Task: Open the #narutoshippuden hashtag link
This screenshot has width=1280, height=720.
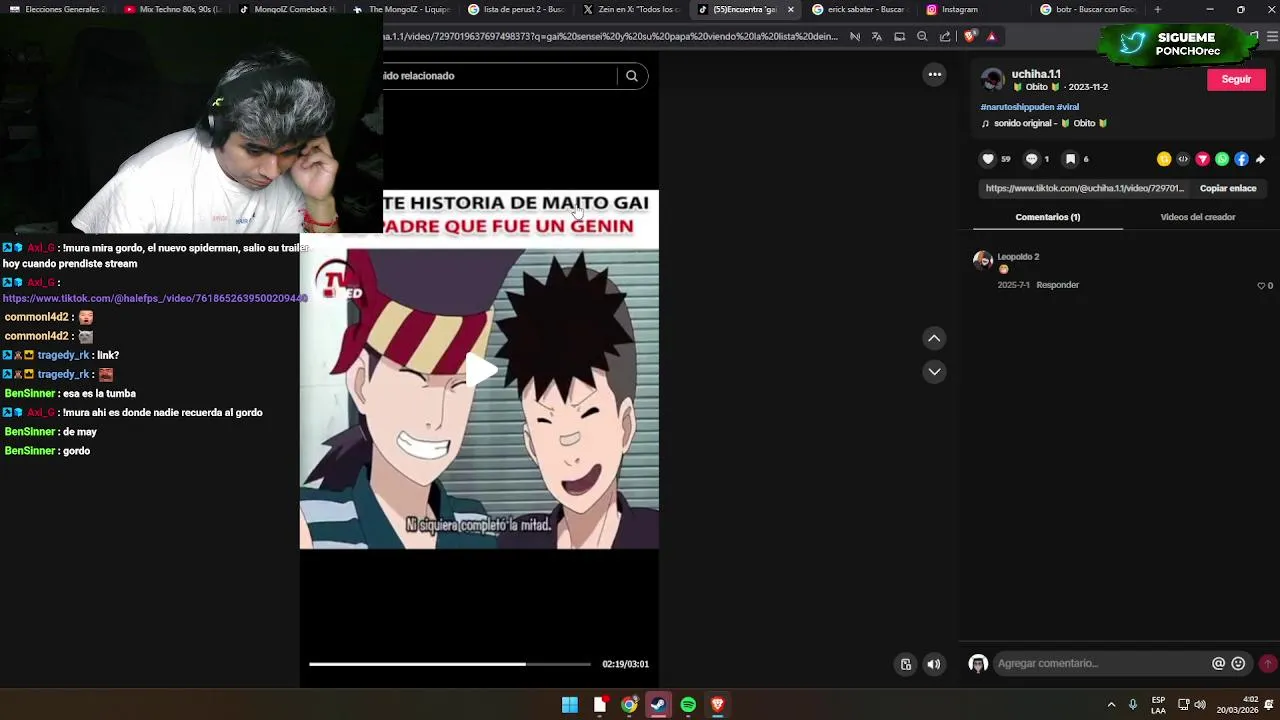Action: pos(1017,107)
